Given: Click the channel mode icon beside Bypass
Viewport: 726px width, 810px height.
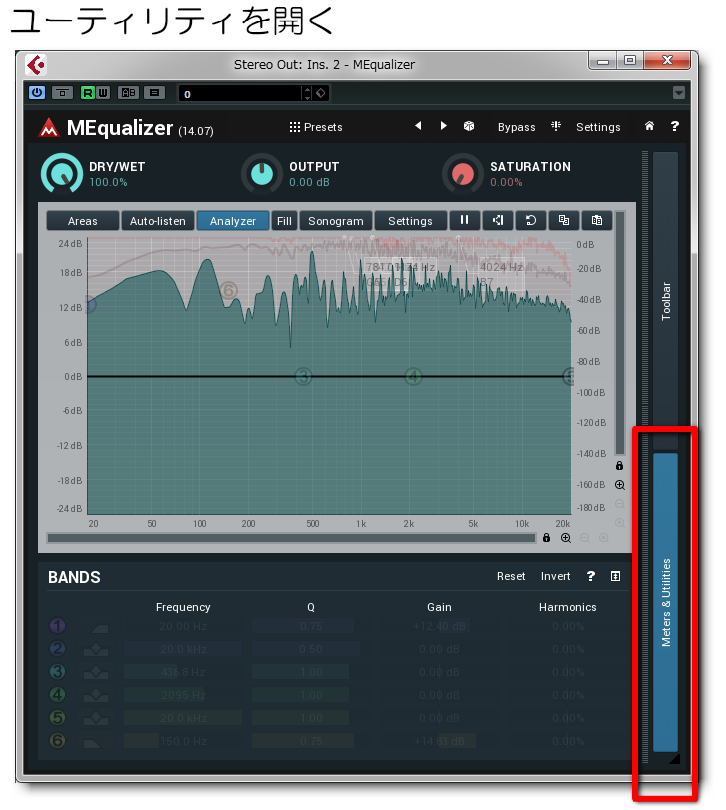Looking at the screenshot, I should 556,126.
